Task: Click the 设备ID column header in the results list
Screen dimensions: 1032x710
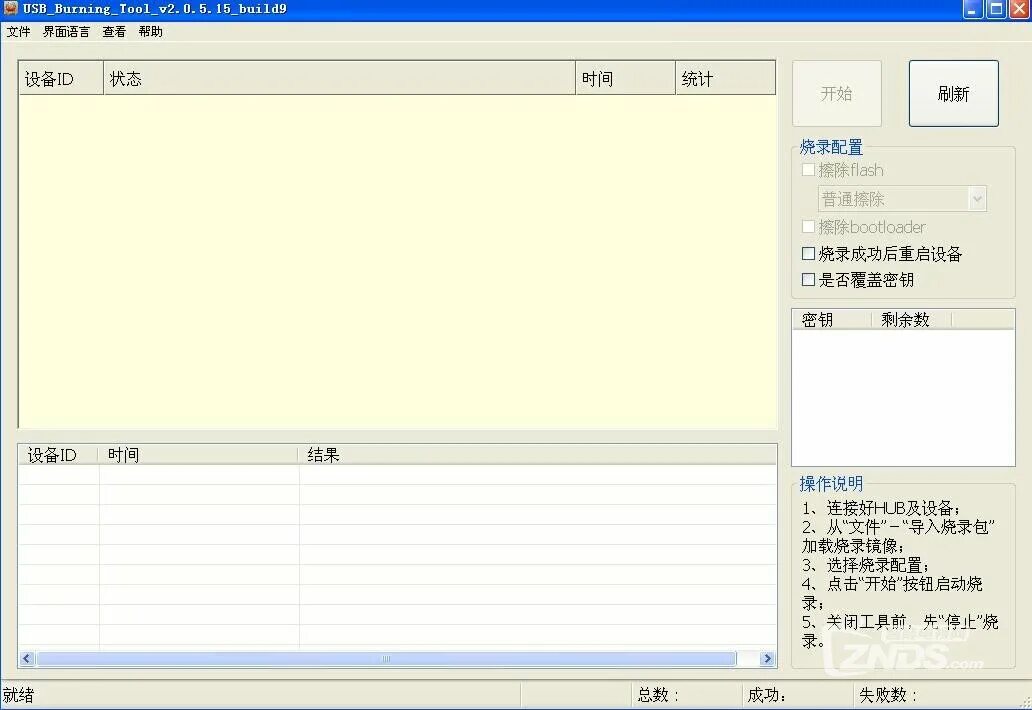Action: [59, 455]
